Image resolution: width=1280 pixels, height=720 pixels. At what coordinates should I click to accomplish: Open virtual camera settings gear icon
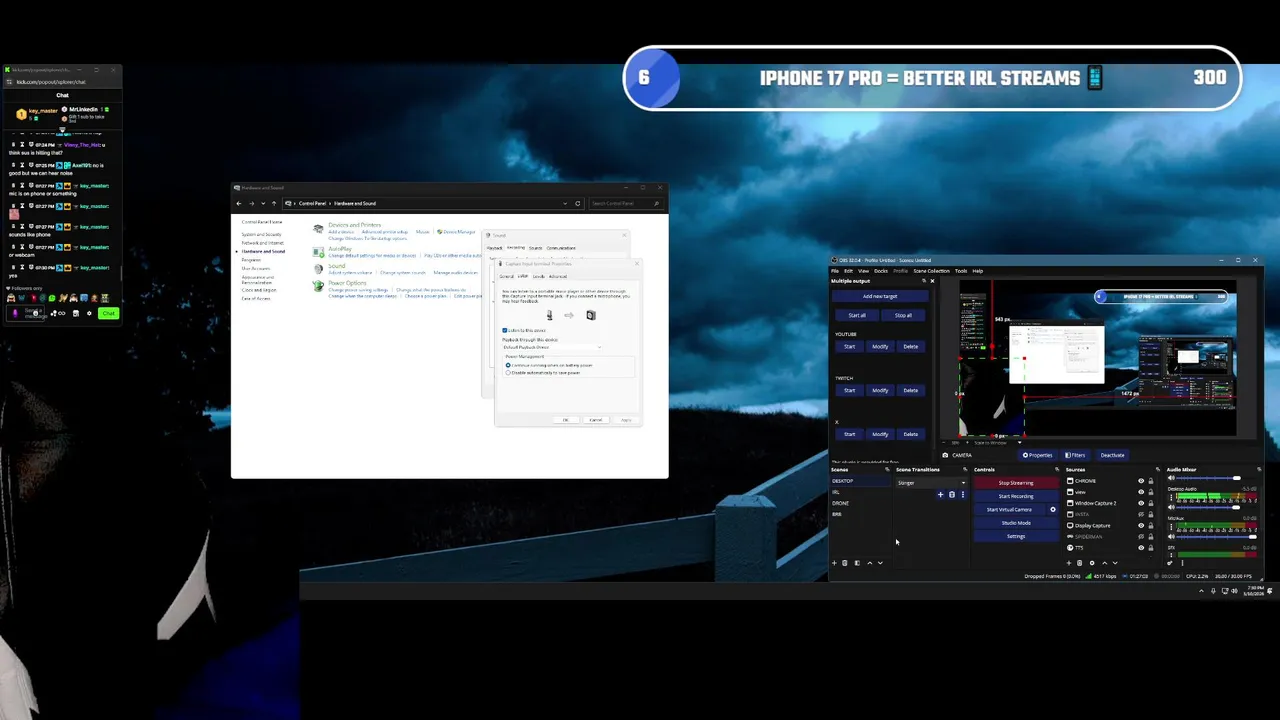pyautogui.click(x=1053, y=510)
